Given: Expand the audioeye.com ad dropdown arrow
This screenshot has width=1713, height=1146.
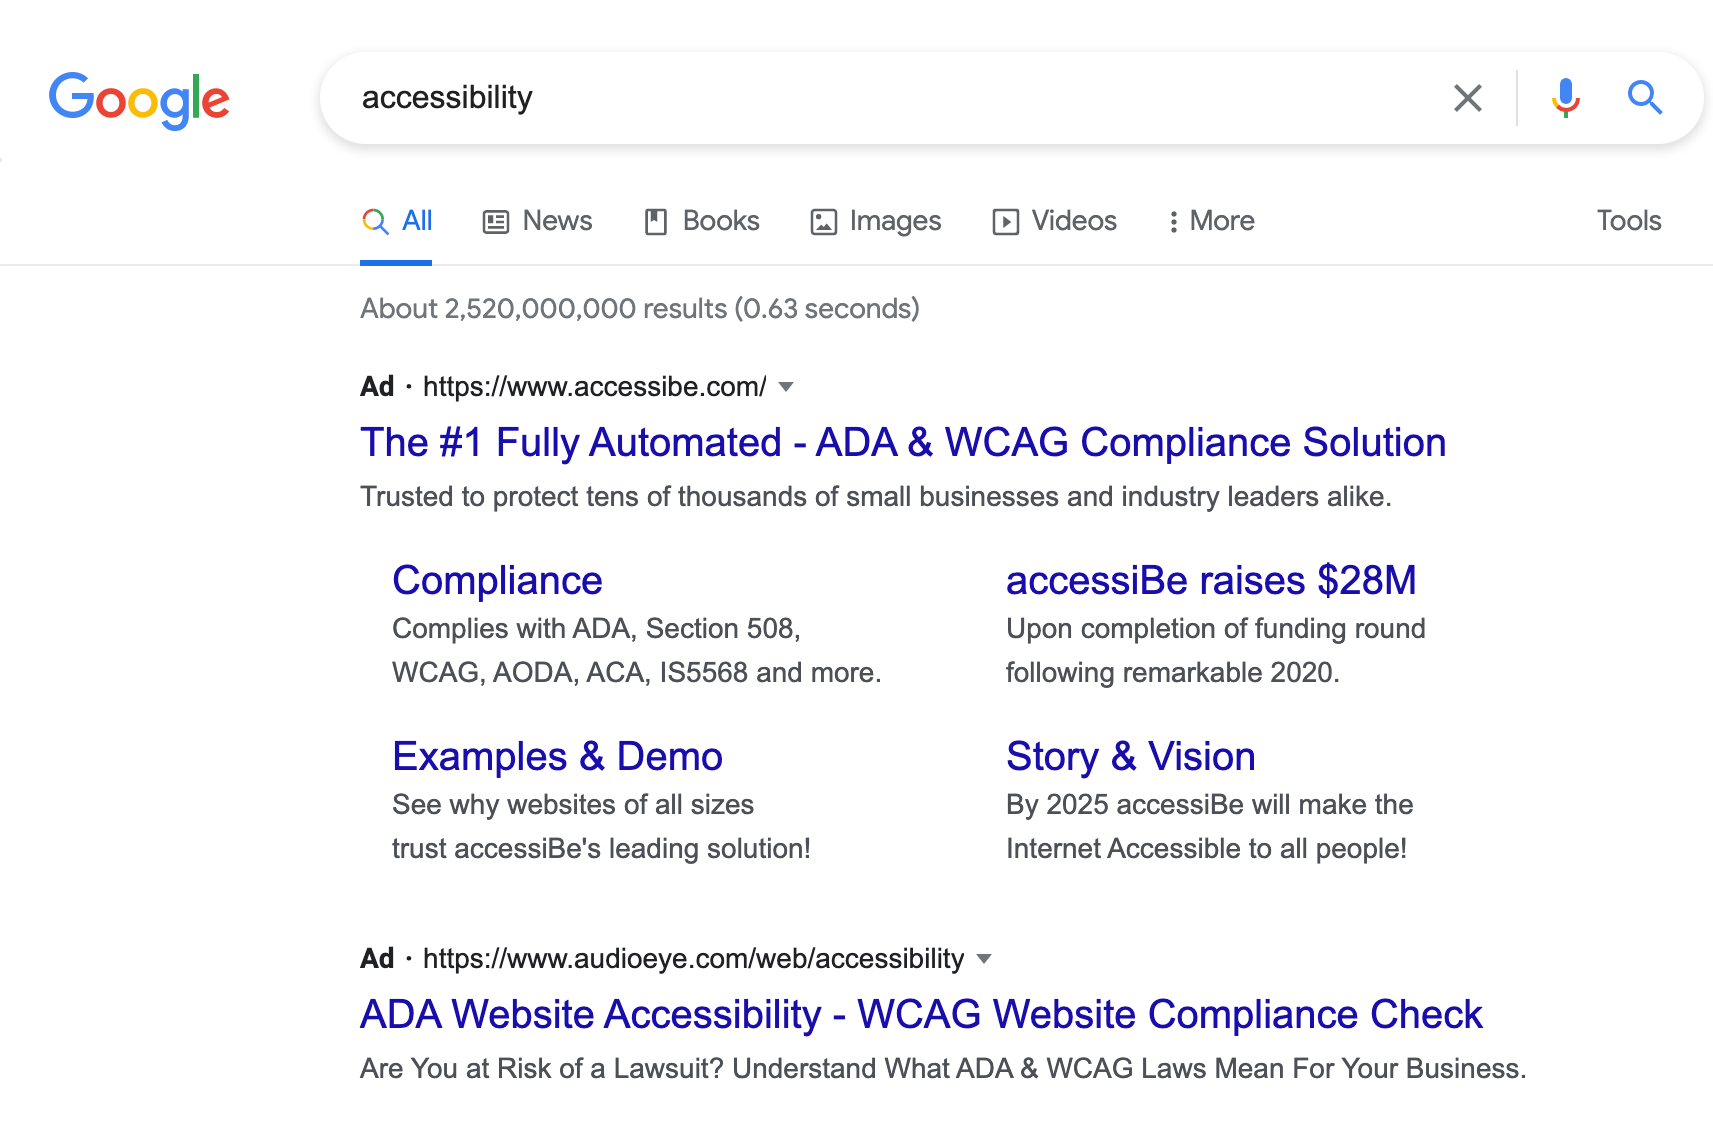Looking at the screenshot, I should 984,959.
